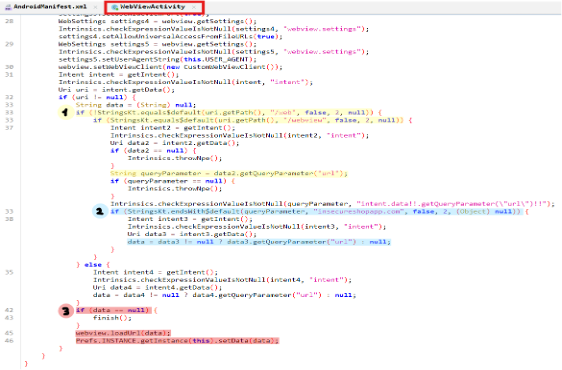Click the checkExpressionValueIsNotNull(intent3, "intent") line
This screenshot has width=562, height=370.
pos(257,227)
